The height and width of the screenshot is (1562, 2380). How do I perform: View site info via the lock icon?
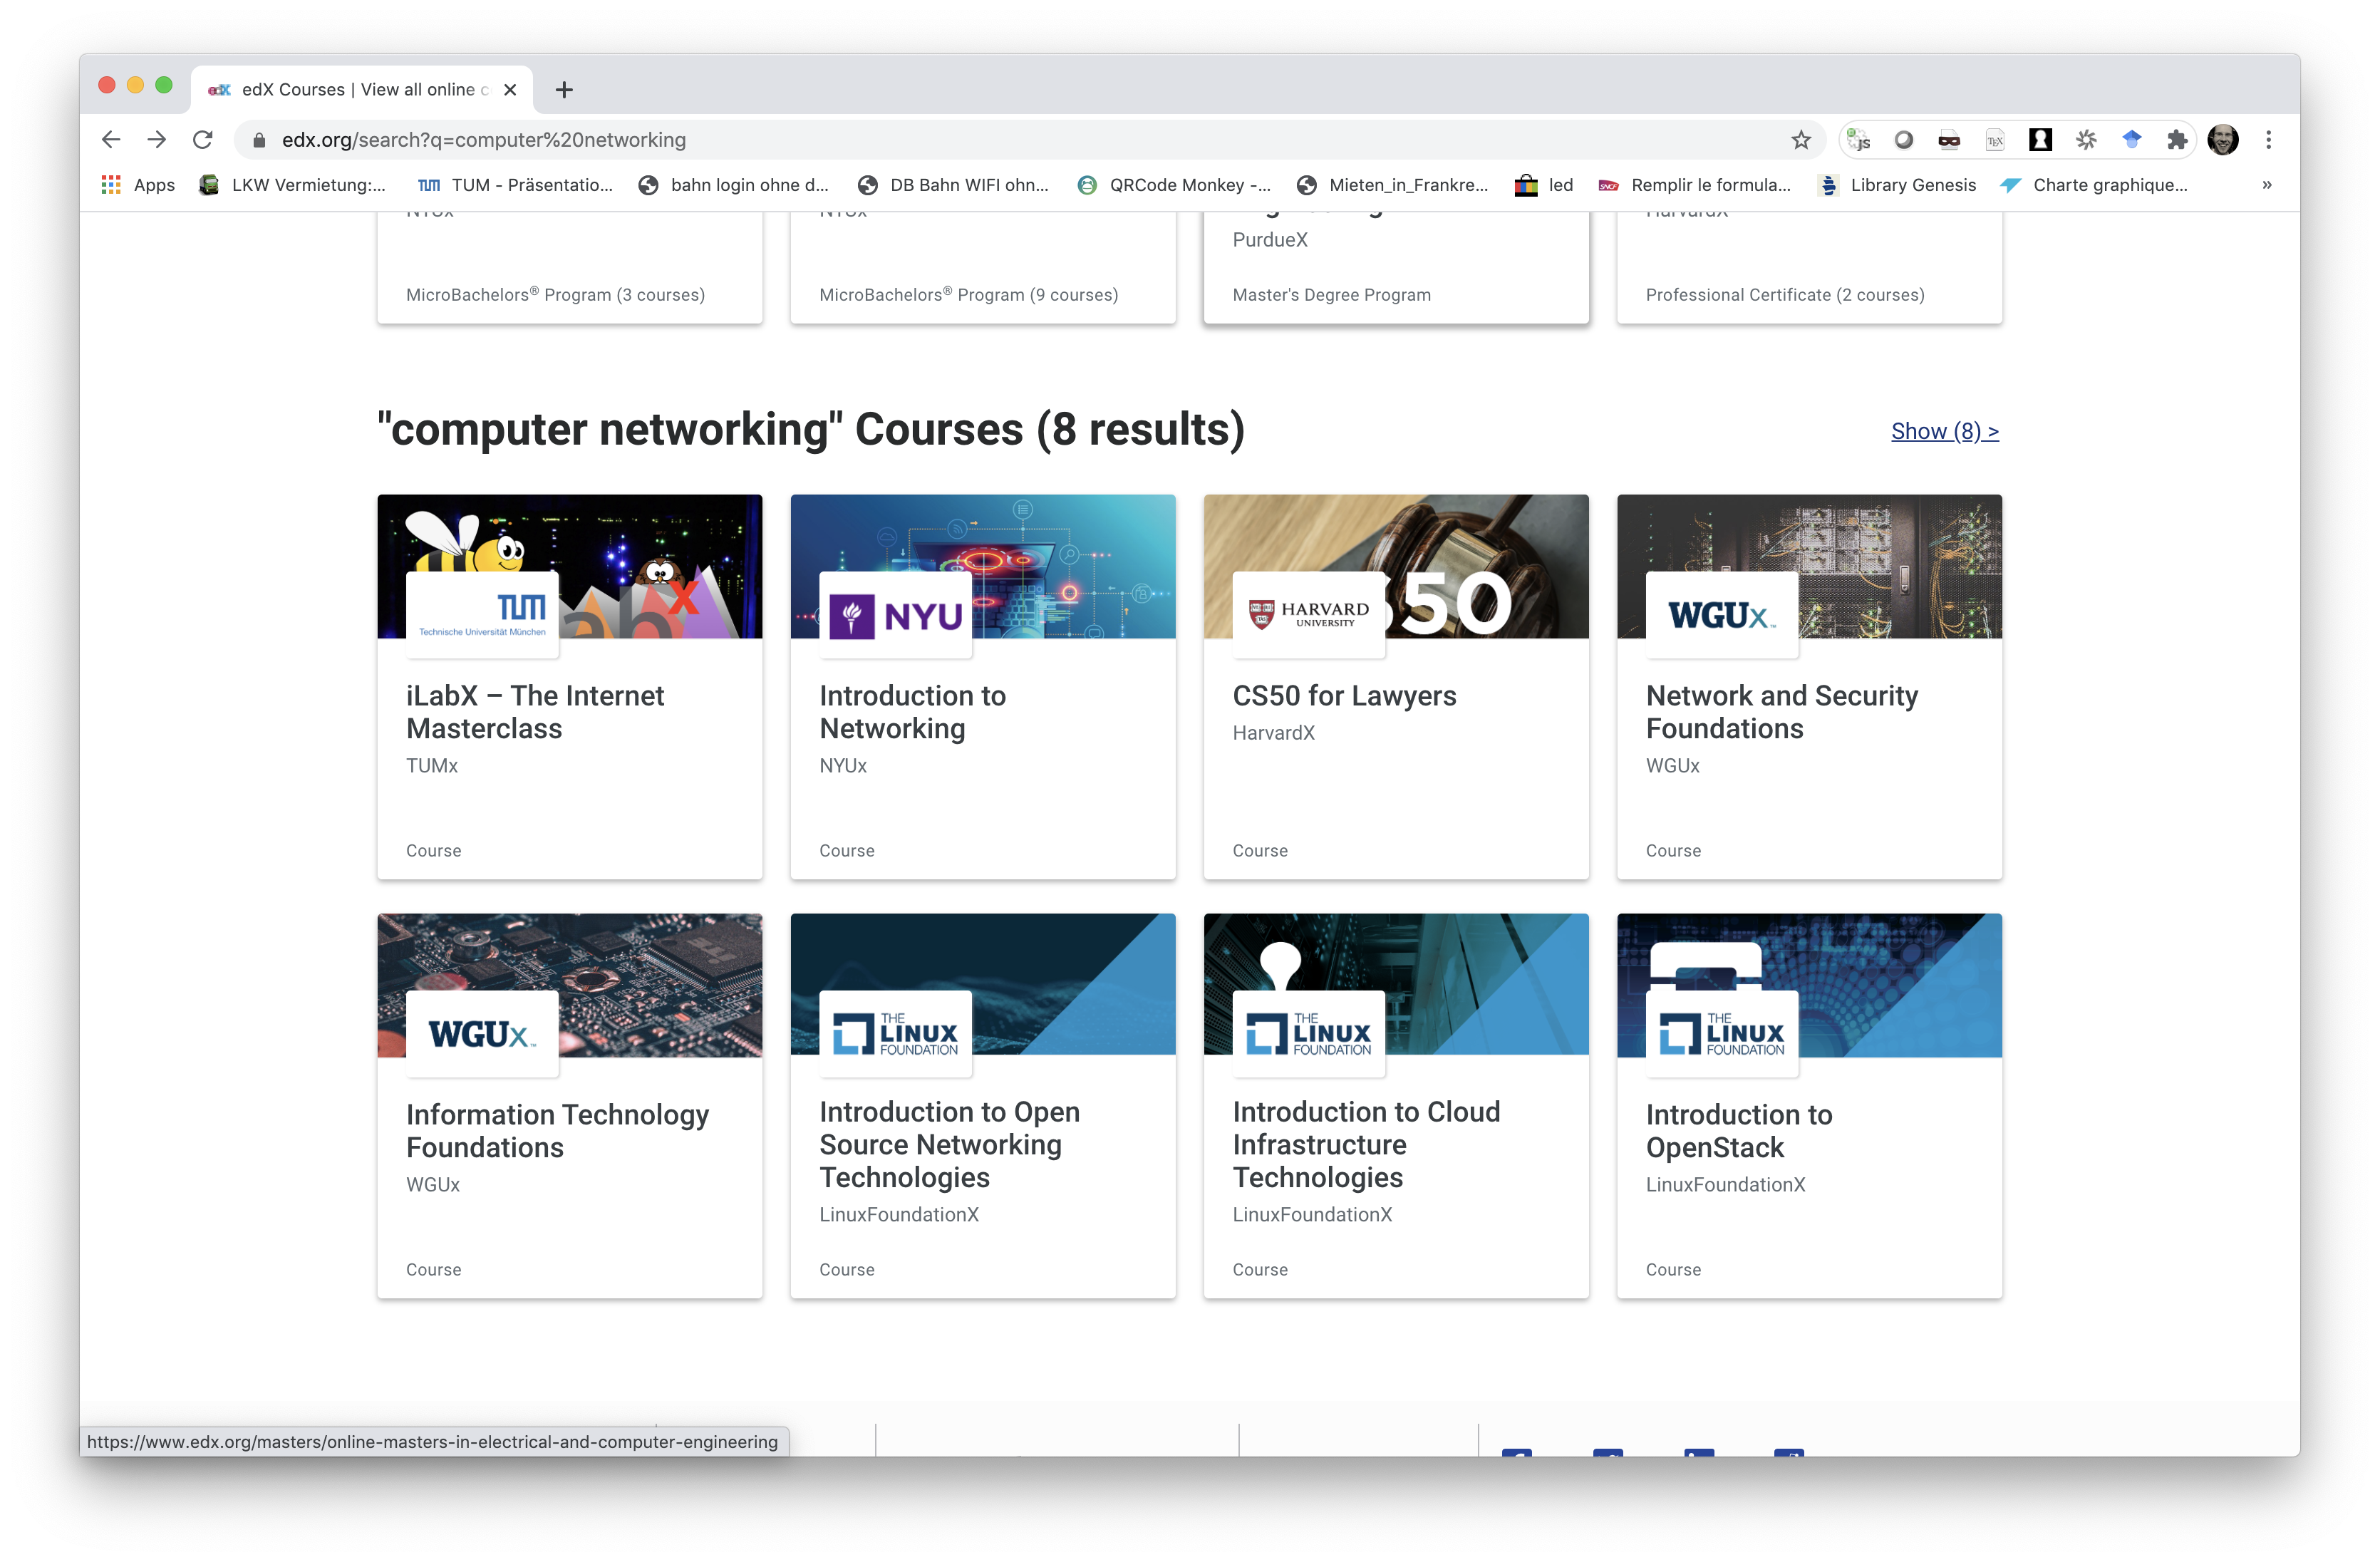[259, 140]
